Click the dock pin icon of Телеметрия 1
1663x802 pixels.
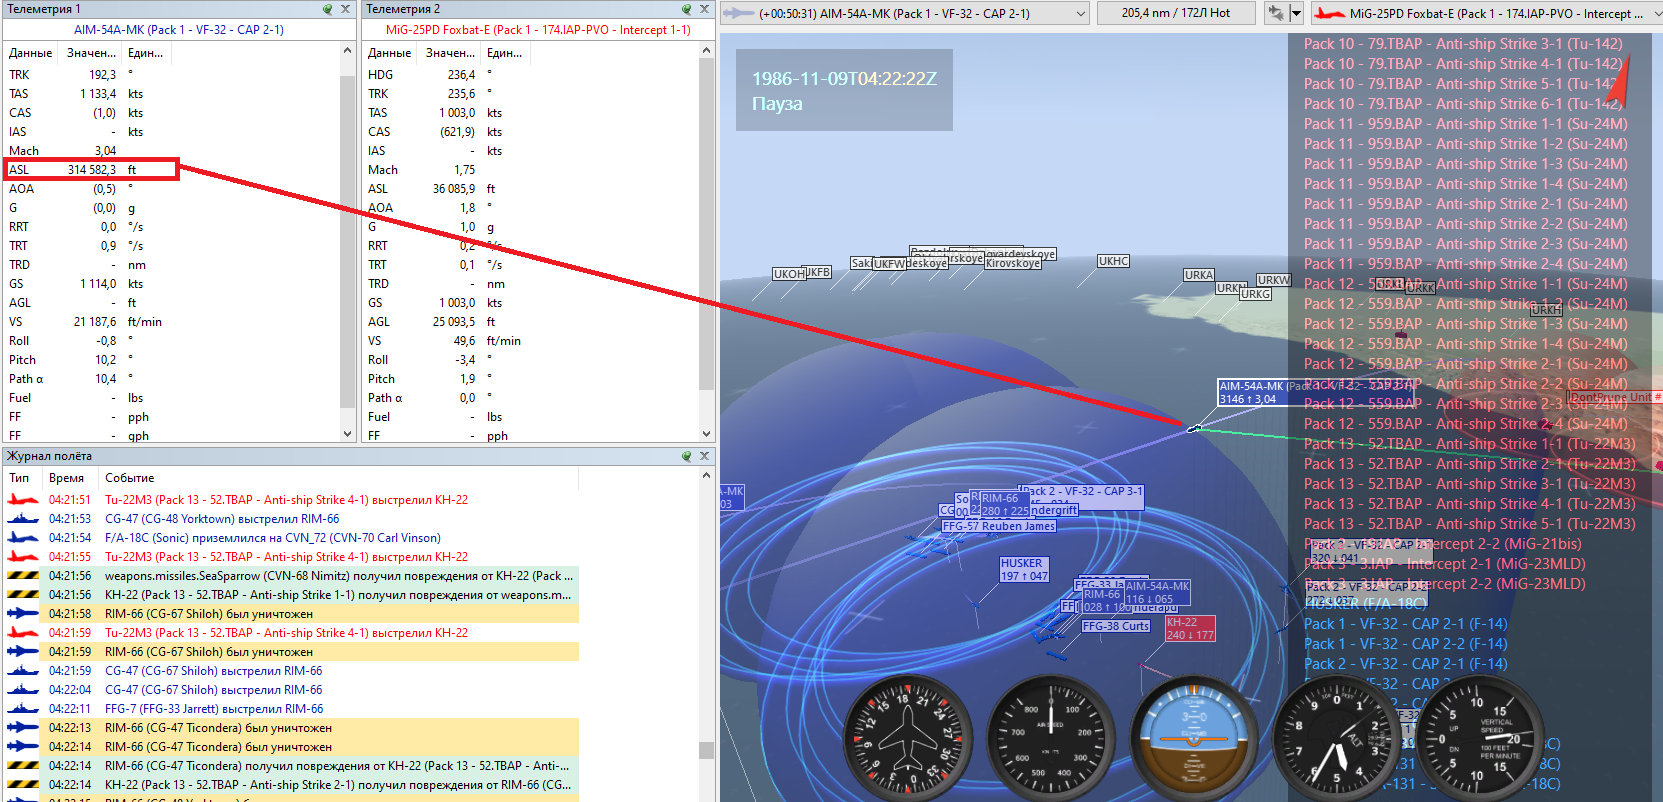pyautogui.click(x=328, y=9)
